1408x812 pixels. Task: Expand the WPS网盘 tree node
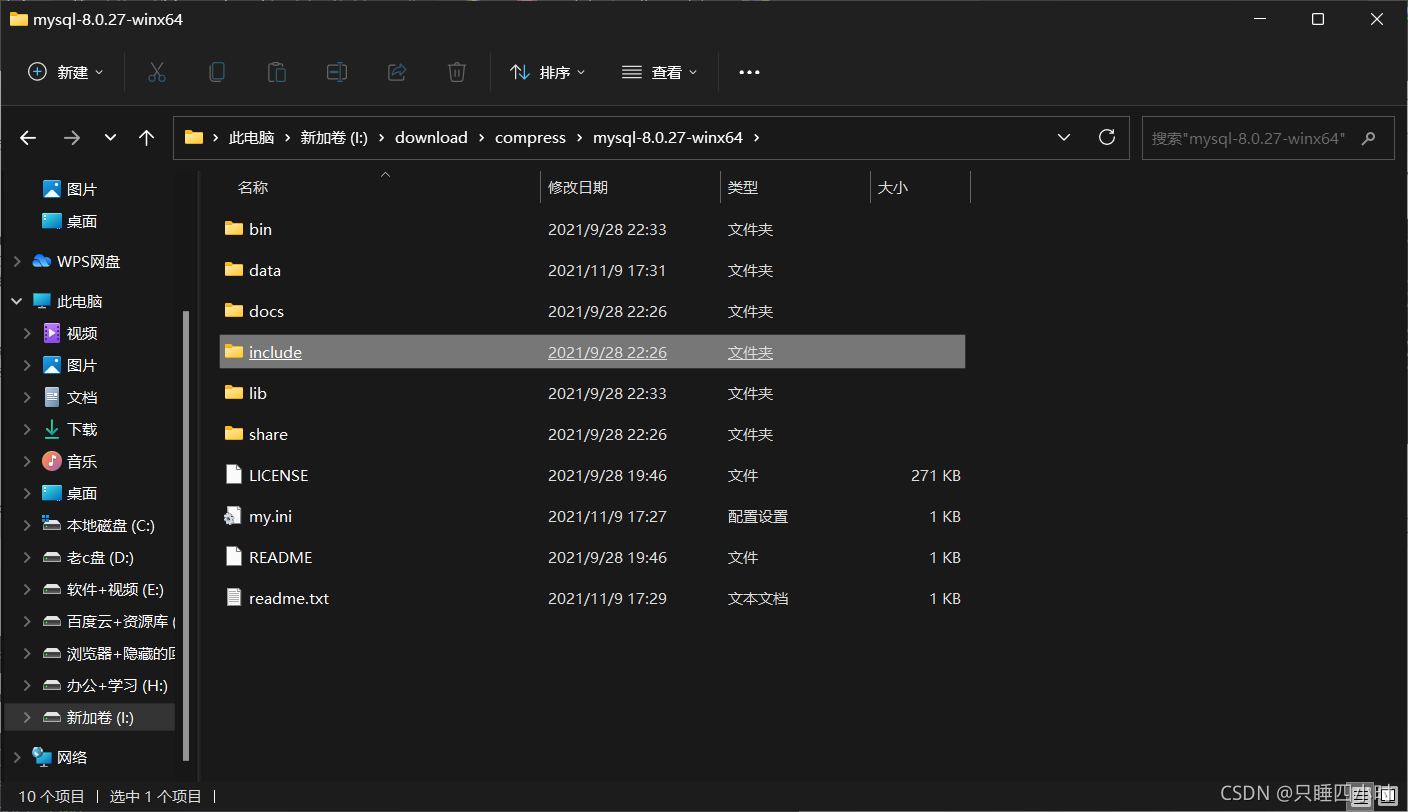click(x=17, y=261)
